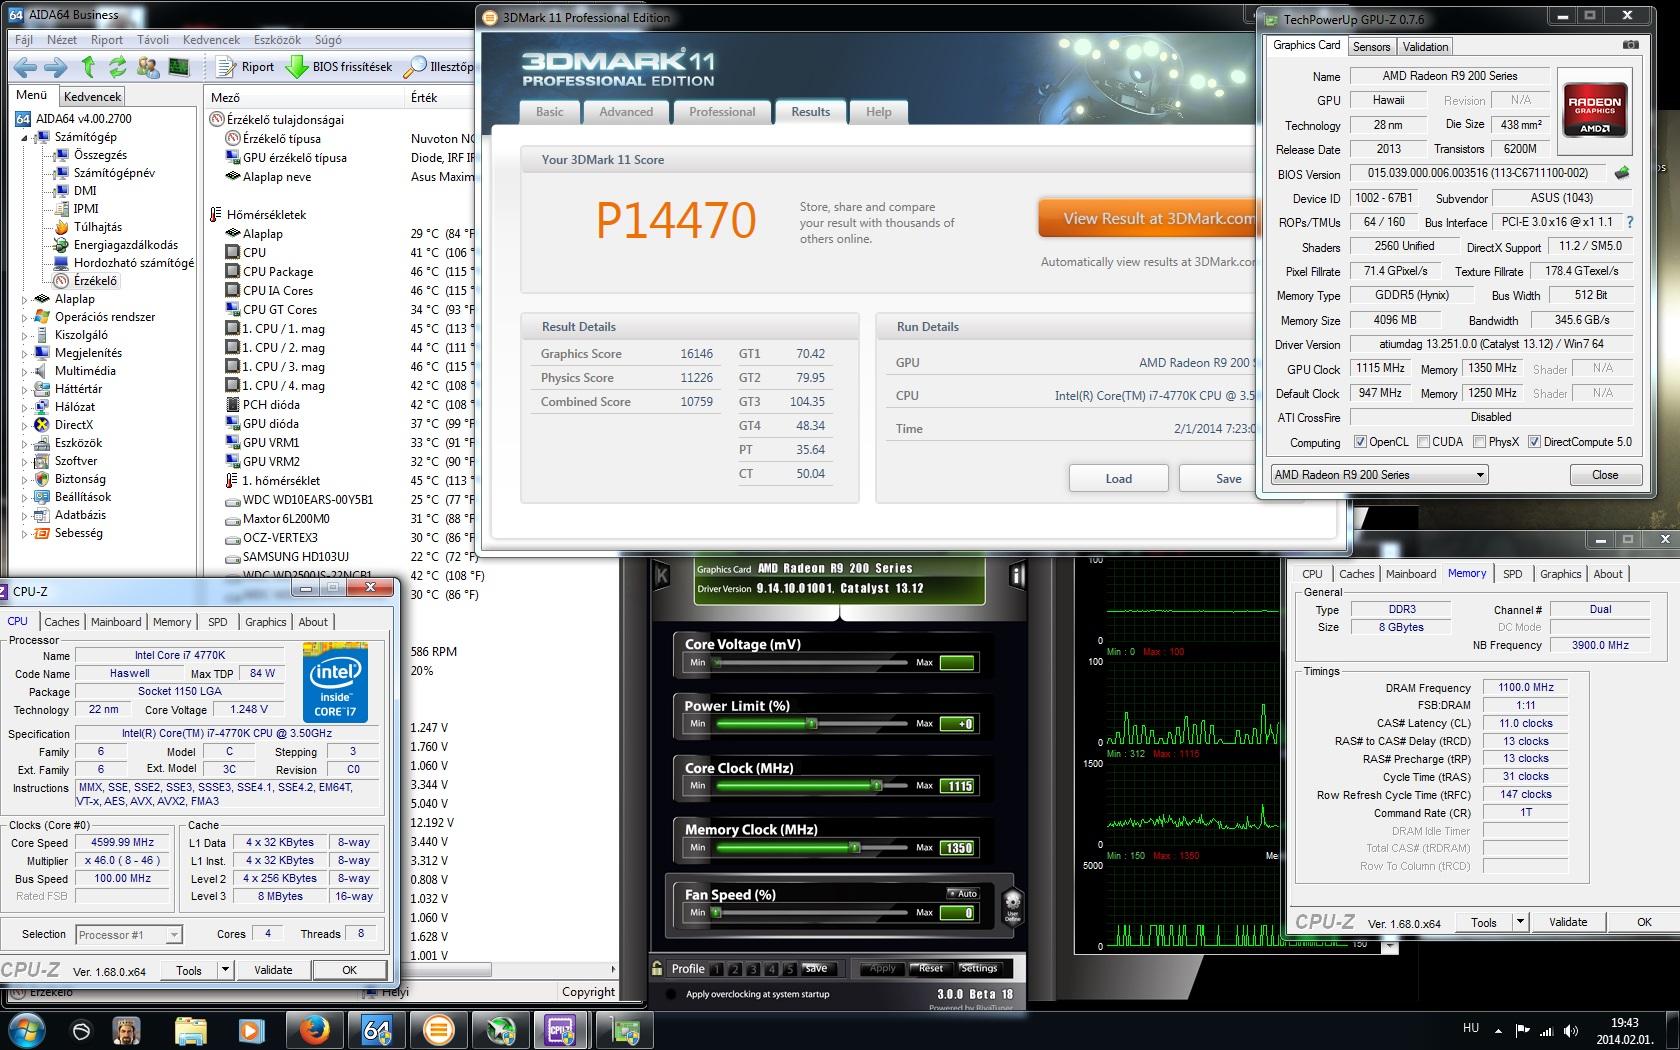1680x1050 pixels.
Task: Select Afterburner profile slot 1
Action: [715, 969]
